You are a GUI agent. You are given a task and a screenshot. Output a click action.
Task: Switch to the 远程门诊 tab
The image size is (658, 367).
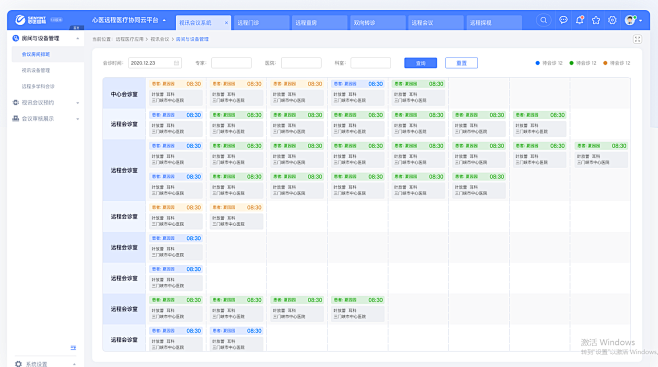point(262,23)
